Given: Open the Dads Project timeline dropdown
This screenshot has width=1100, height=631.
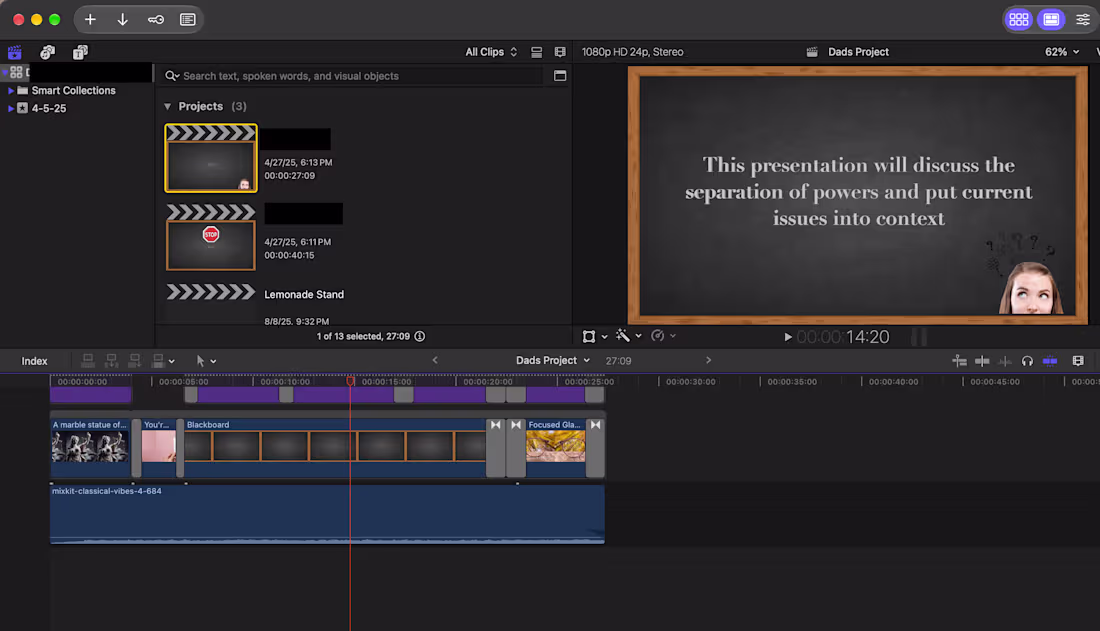Looking at the screenshot, I should click(553, 360).
